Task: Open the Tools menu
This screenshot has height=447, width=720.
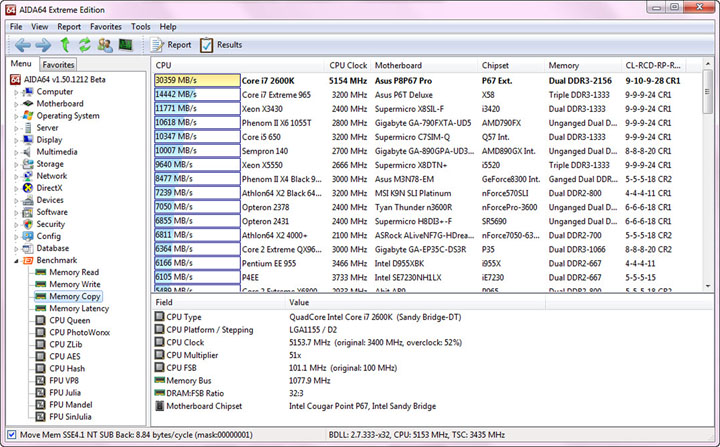Action: click(x=141, y=27)
